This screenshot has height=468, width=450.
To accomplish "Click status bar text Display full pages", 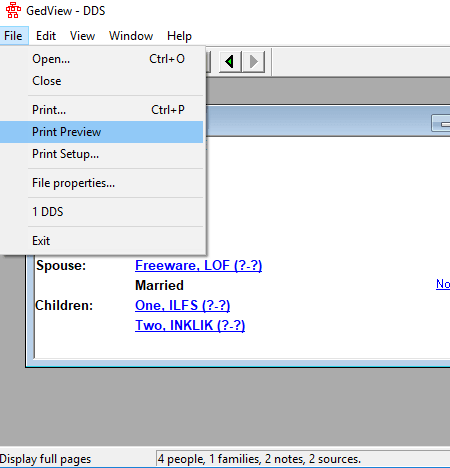I will tap(45, 459).
